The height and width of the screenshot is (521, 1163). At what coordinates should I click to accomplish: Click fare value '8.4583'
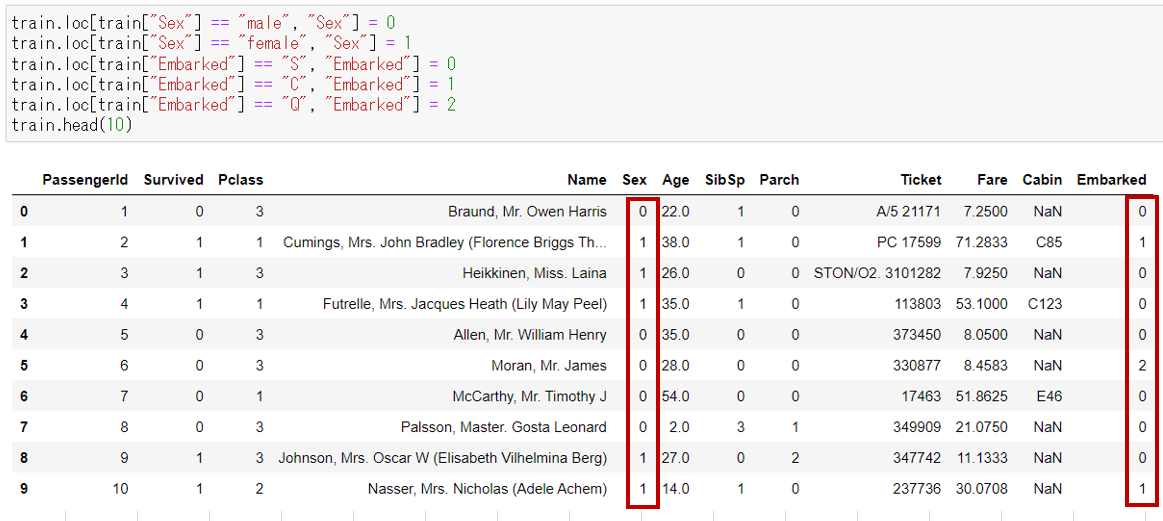(986, 365)
